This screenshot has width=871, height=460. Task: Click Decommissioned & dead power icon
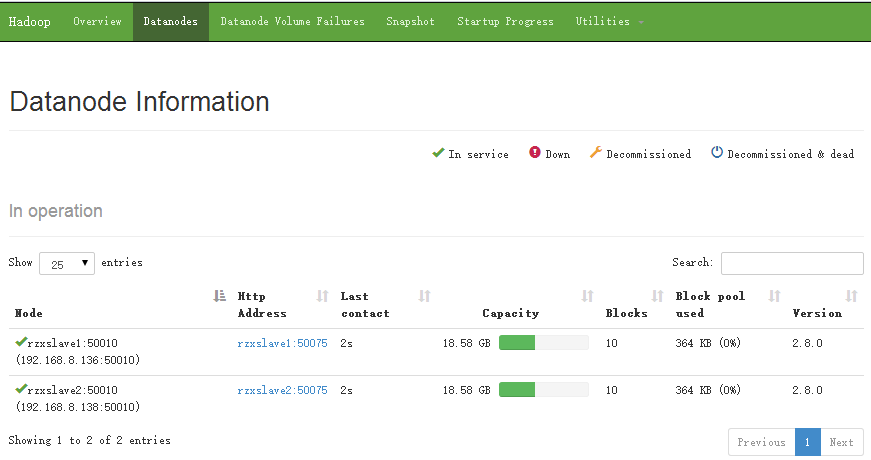coord(717,152)
